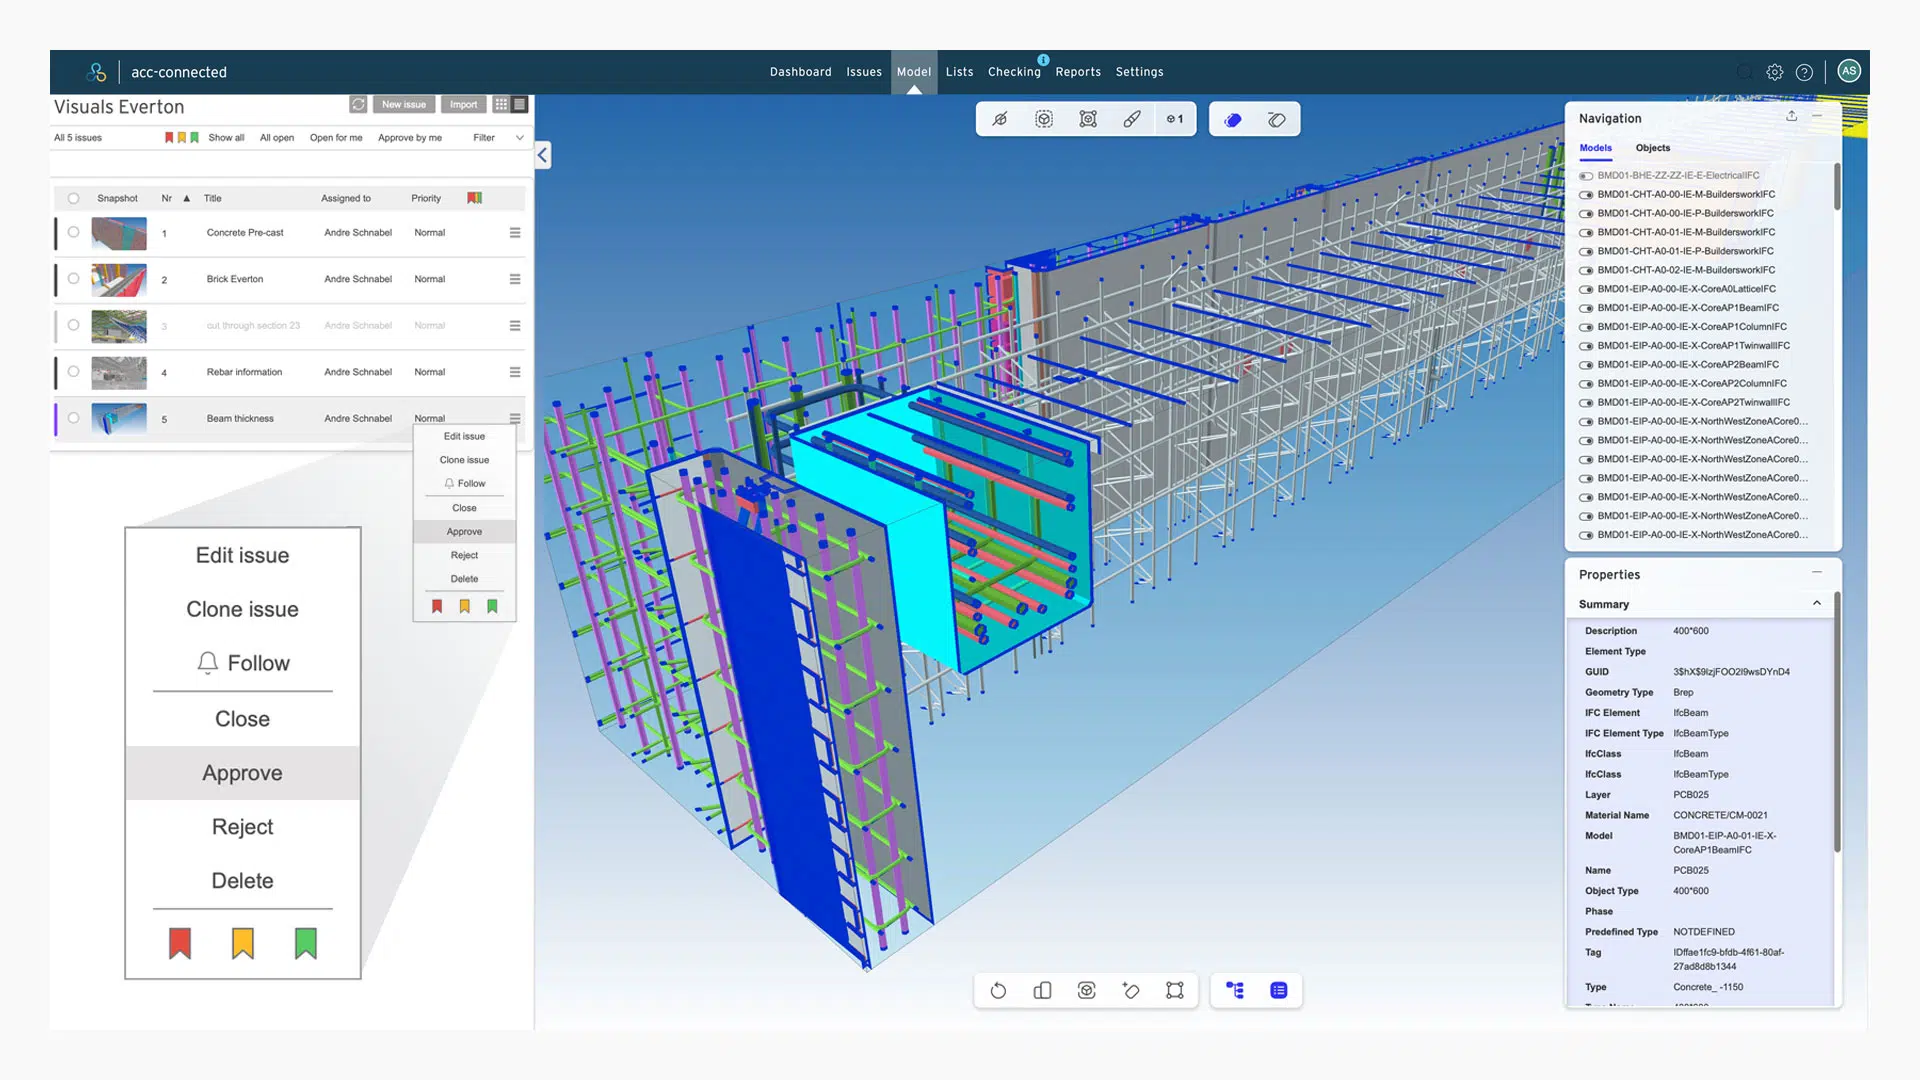Switch issue list to grid view icon
This screenshot has width=1920, height=1080.
coord(501,104)
